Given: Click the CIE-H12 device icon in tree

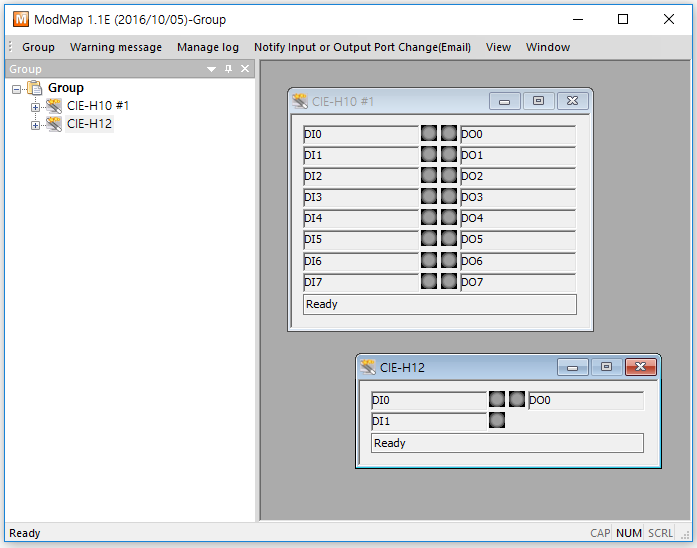Looking at the screenshot, I should click(x=54, y=124).
